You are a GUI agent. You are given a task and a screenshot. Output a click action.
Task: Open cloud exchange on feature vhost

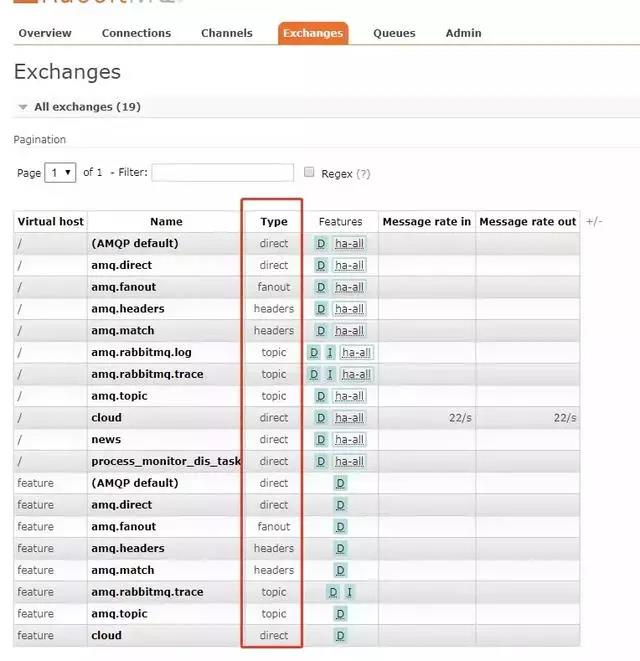click(106, 635)
